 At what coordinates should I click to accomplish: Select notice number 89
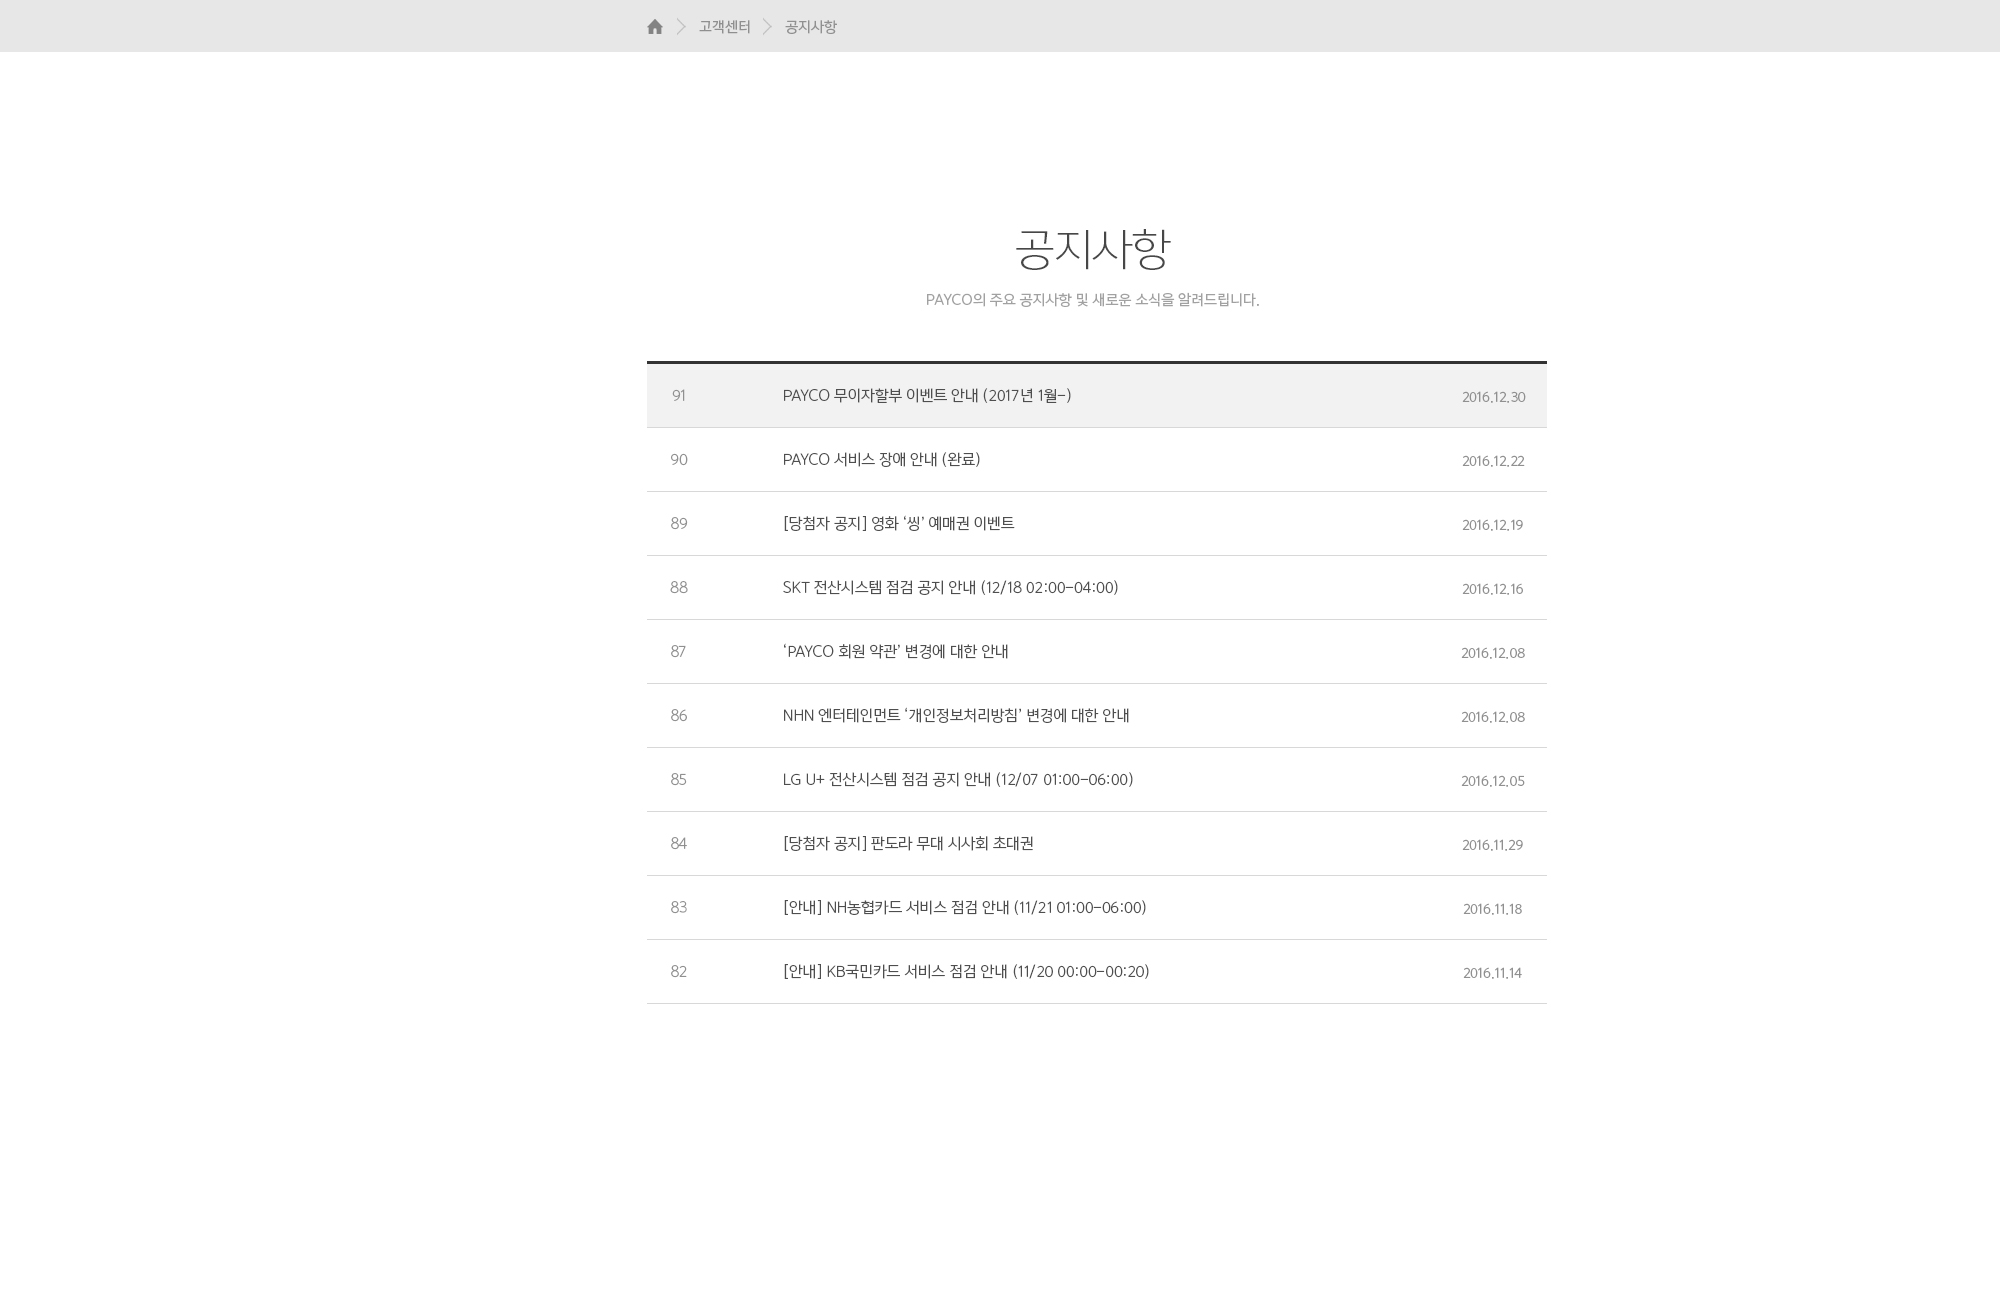(679, 524)
